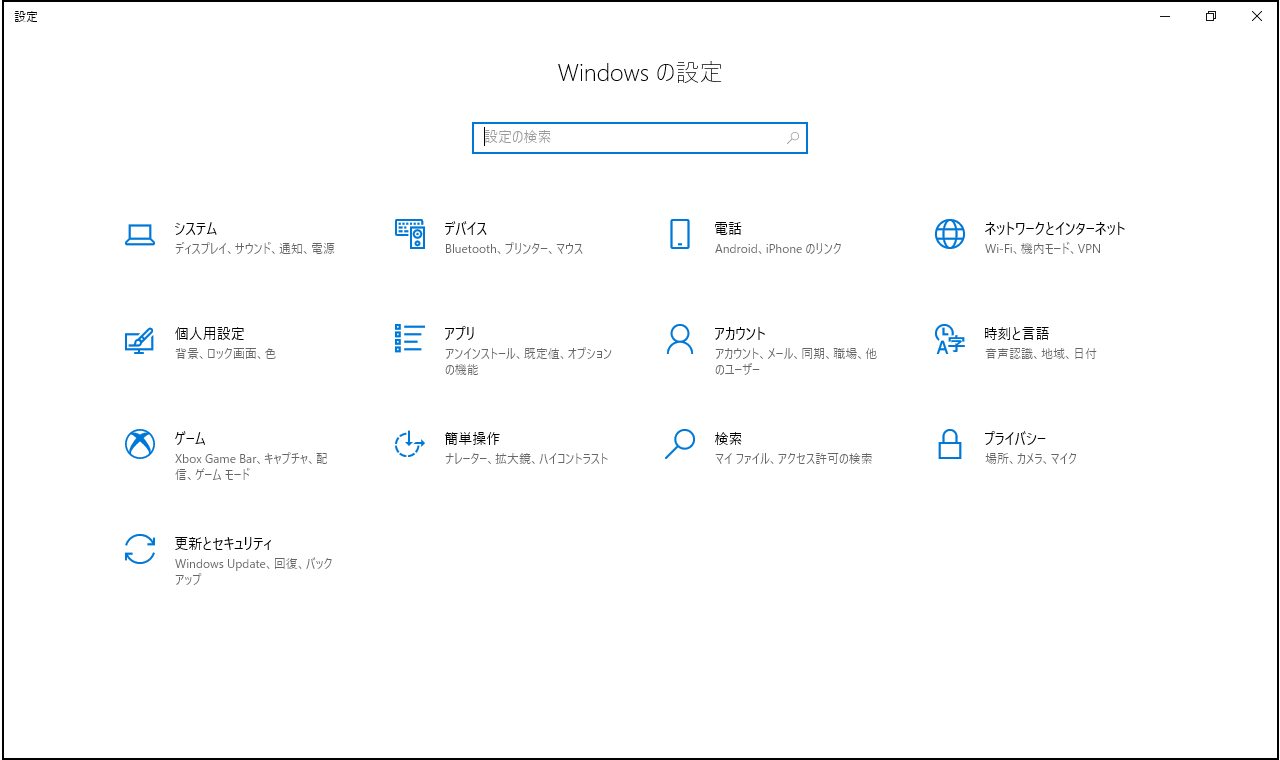Open ネットワークとインターネット title text
Screen dimensions: 1280x760
[1055, 229]
